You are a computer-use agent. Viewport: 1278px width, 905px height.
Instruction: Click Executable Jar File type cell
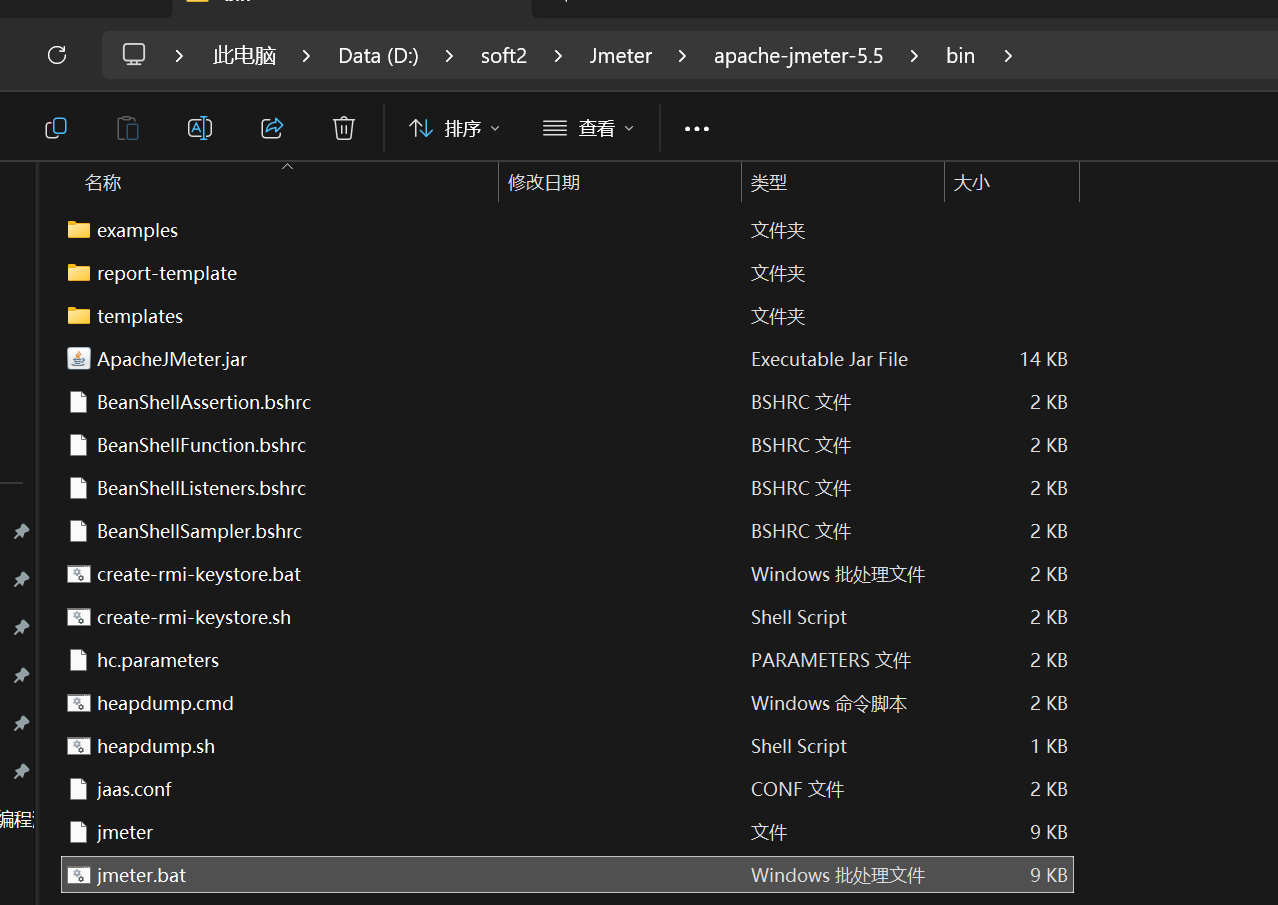click(x=830, y=359)
